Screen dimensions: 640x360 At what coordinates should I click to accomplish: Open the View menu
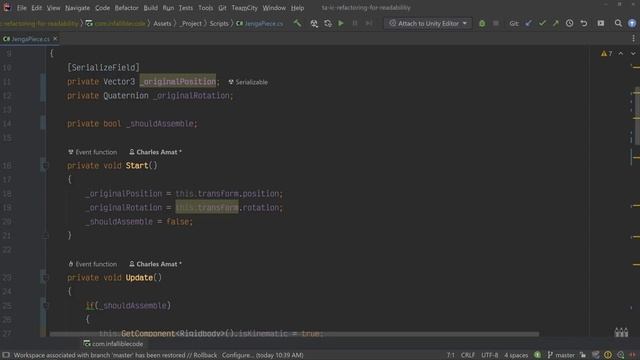(53, 8)
